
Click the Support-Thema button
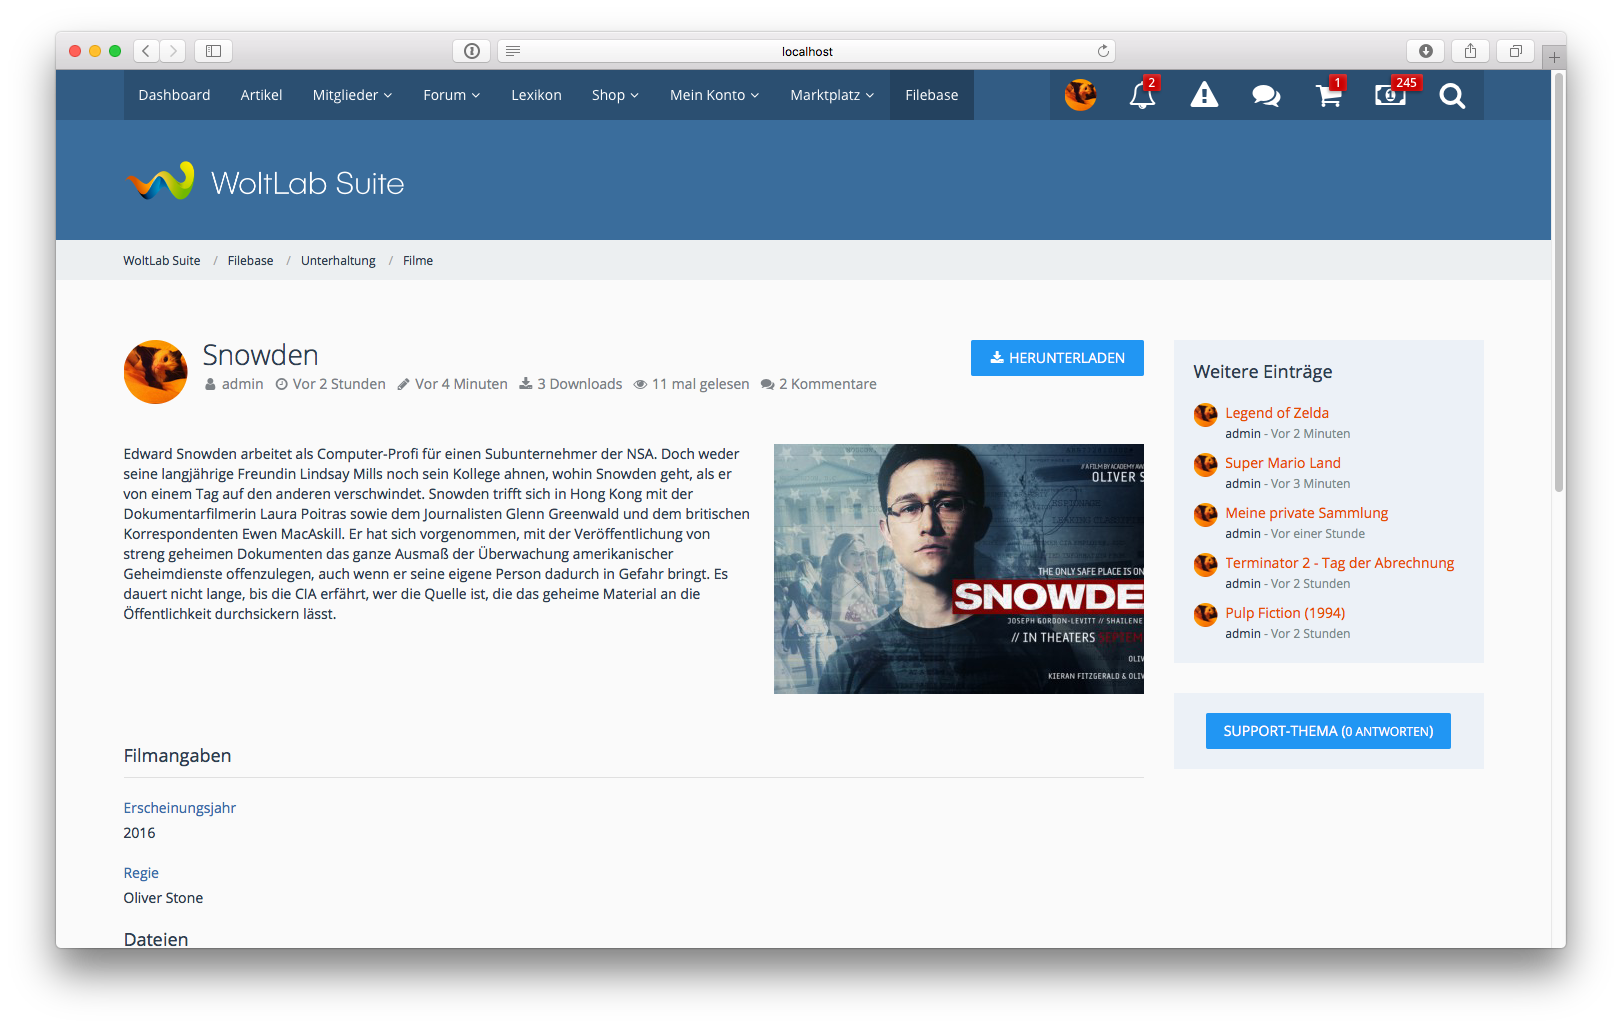[1328, 731]
